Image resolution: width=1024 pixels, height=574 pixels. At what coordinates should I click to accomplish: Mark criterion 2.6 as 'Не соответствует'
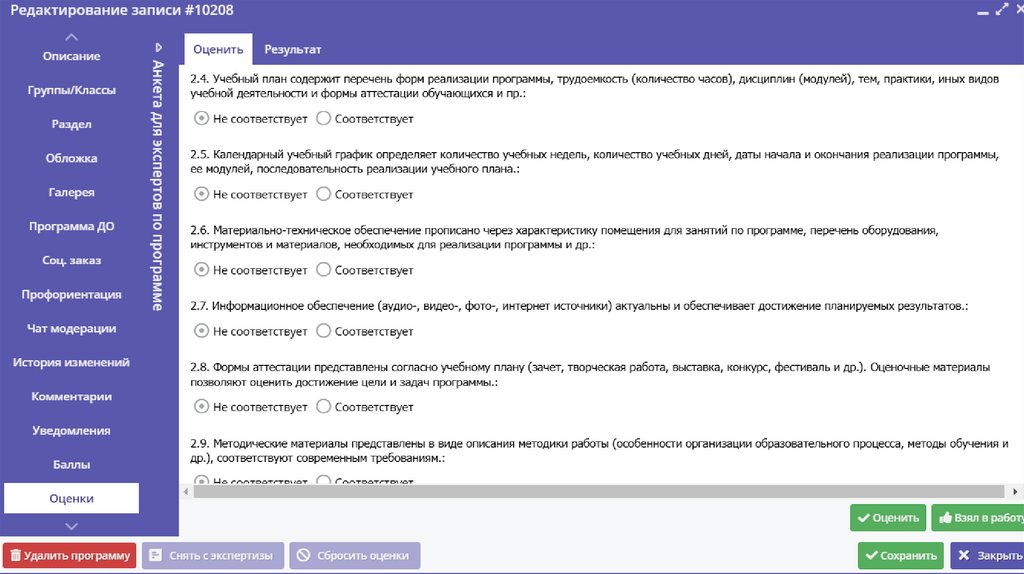201,270
